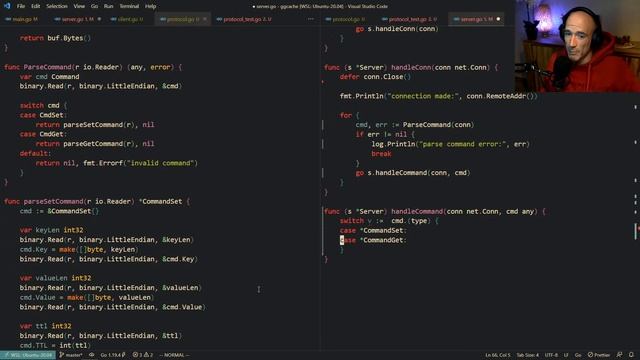Click Prettier status item
Viewport: 640px width, 360px height.
pyautogui.click(x=599, y=355)
